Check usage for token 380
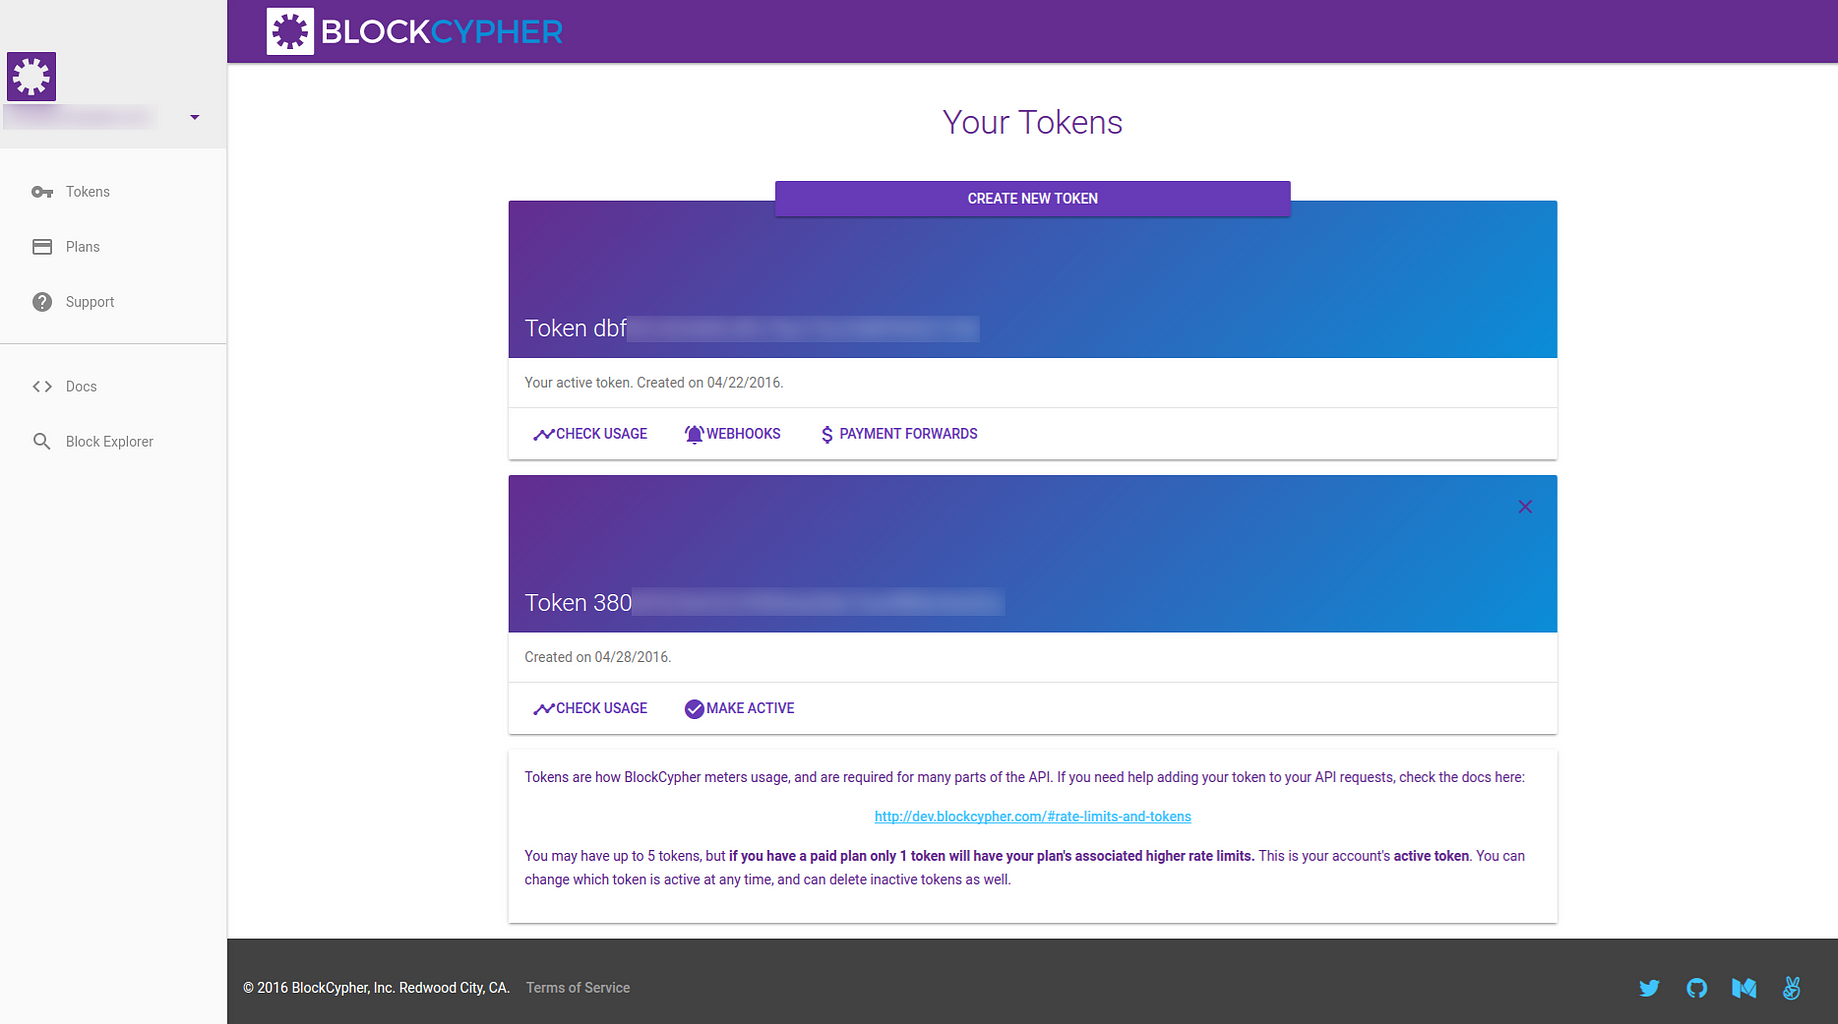The height and width of the screenshot is (1024, 1838). pyautogui.click(x=590, y=708)
